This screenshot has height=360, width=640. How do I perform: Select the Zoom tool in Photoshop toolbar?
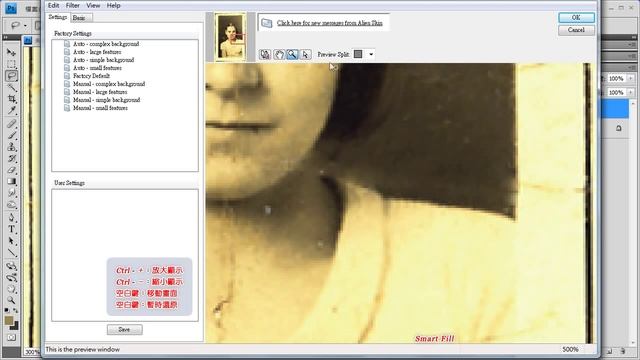(11, 300)
